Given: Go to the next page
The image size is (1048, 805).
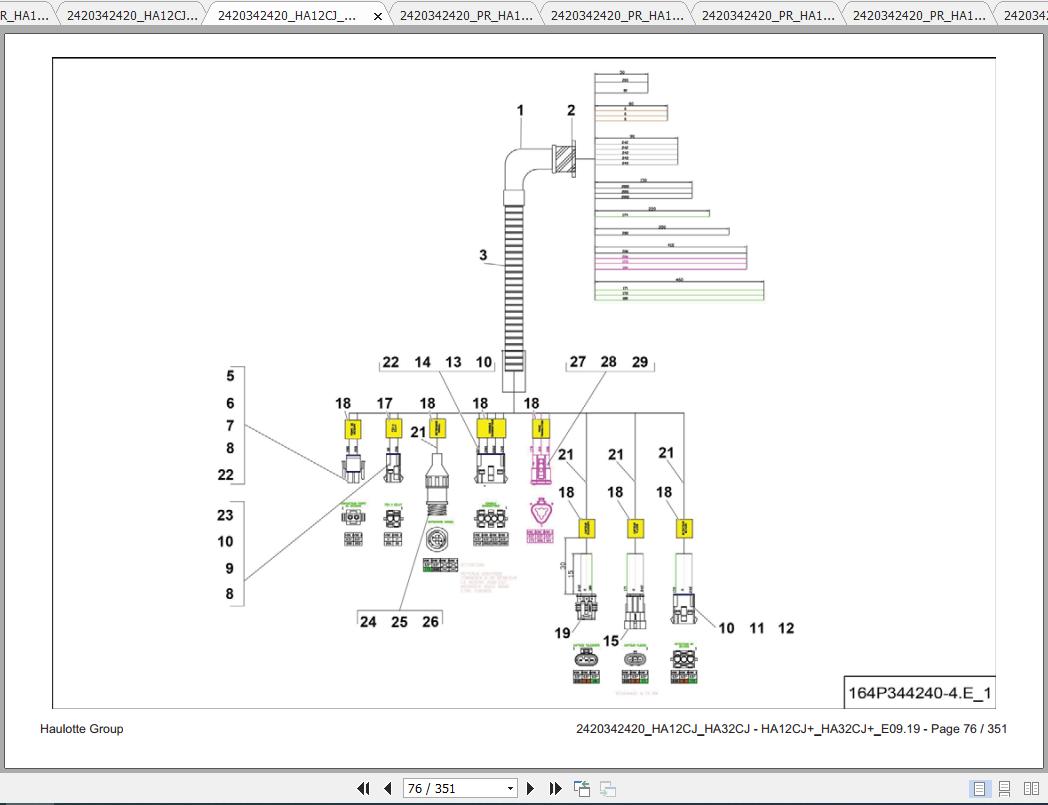Looking at the screenshot, I should (x=531, y=788).
